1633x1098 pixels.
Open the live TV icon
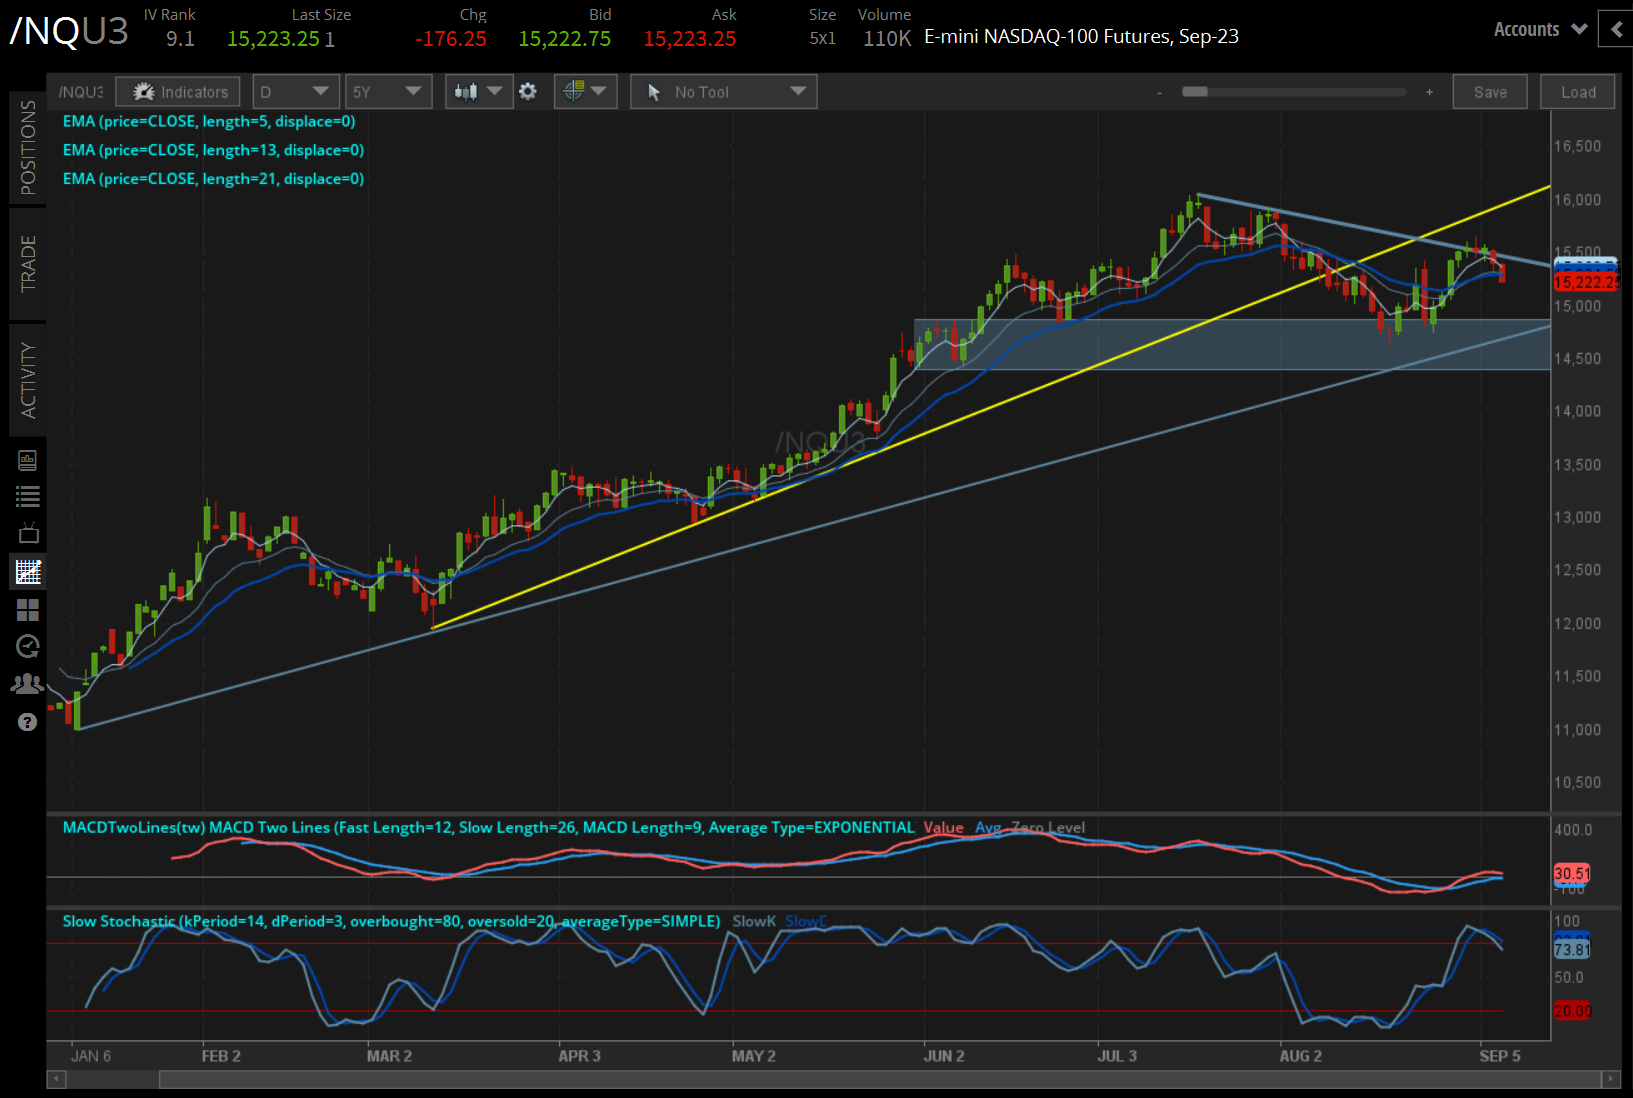(28, 533)
